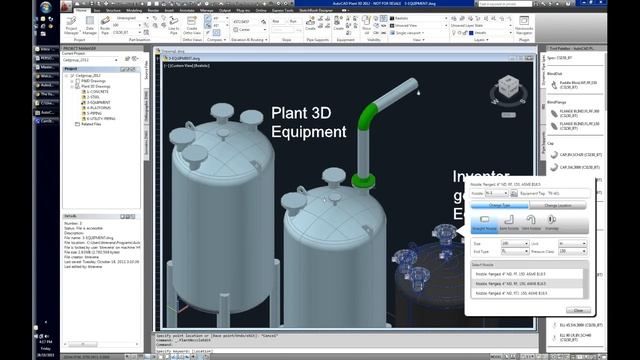640x360 pixels.
Task: Select first FLANGE BLIND palette item
Action: [x=575, y=113]
